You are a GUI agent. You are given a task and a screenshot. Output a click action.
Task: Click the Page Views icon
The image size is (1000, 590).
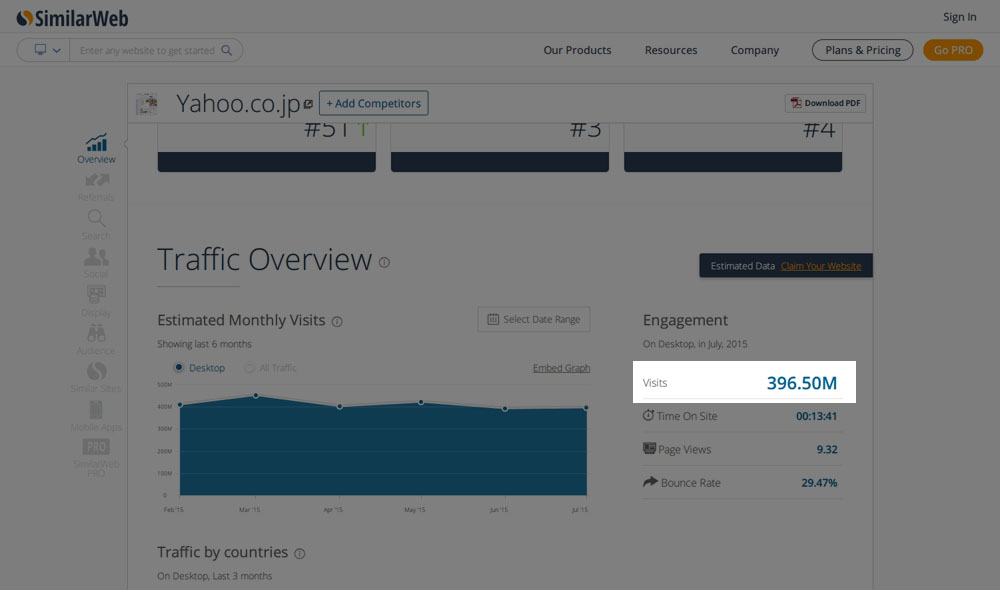click(x=649, y=448)
